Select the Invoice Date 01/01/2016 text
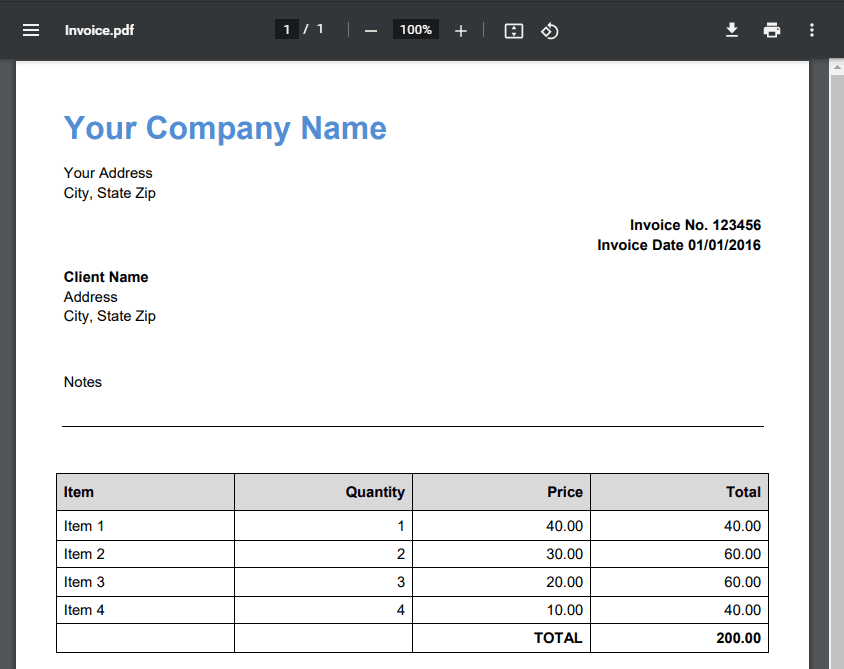The image size is (844, 669). [x=678, y=245]
